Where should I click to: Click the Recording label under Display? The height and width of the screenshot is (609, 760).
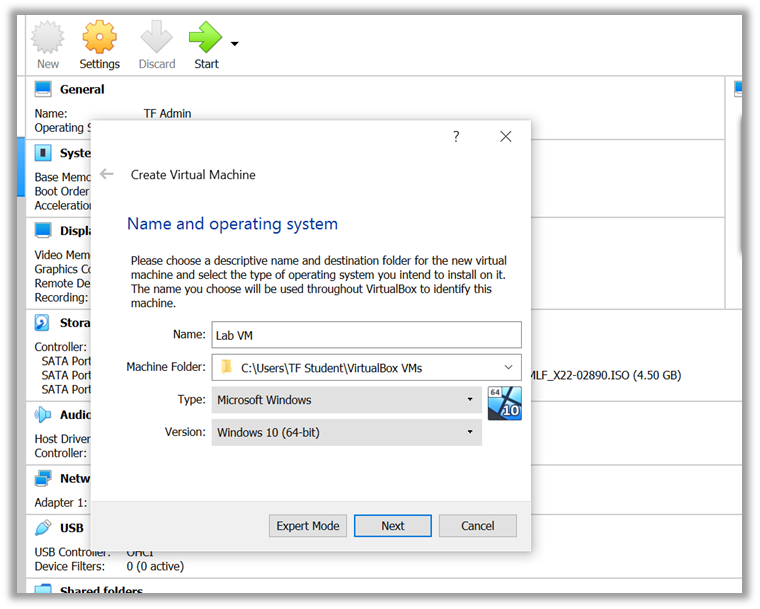(61, 297)
